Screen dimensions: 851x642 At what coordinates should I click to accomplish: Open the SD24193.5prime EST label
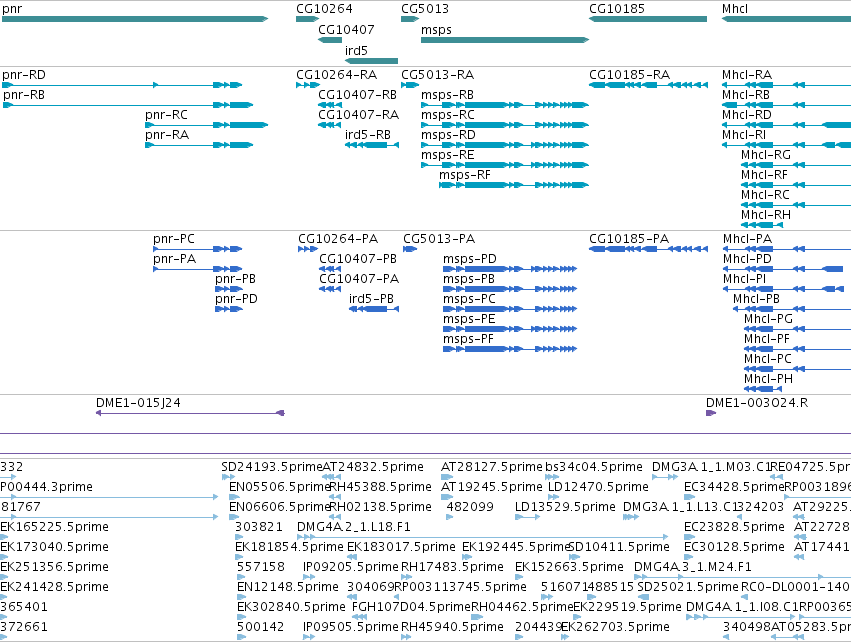coord(272,467)
